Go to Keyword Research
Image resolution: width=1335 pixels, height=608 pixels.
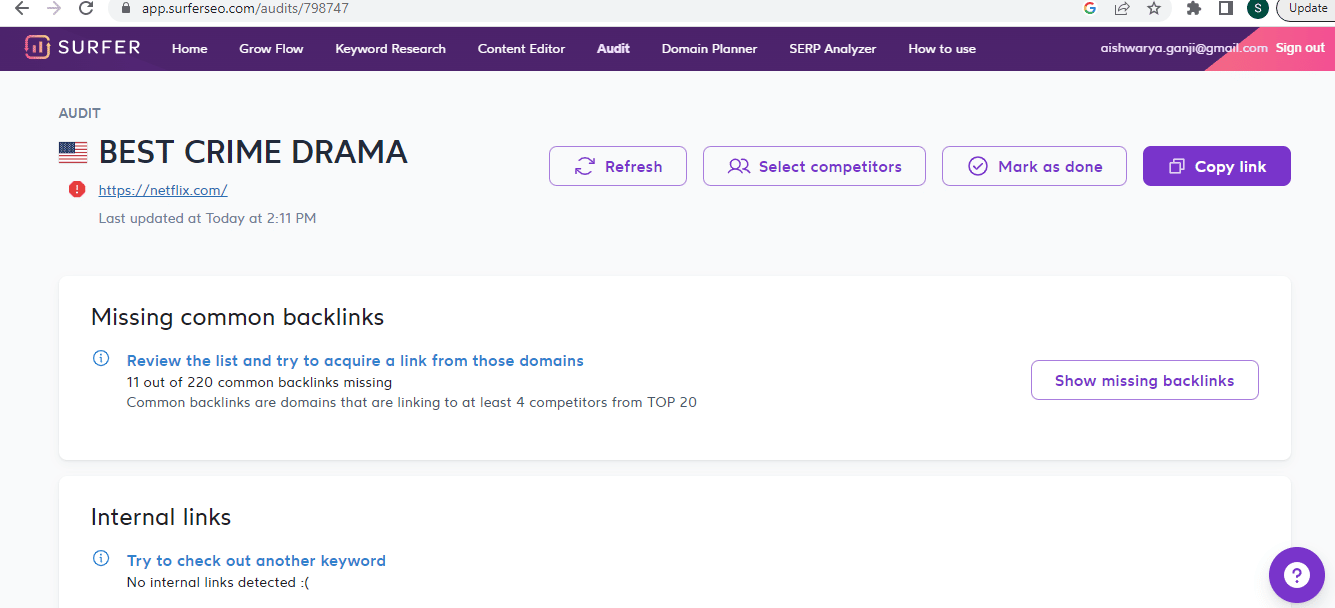[x=390, y=48]
